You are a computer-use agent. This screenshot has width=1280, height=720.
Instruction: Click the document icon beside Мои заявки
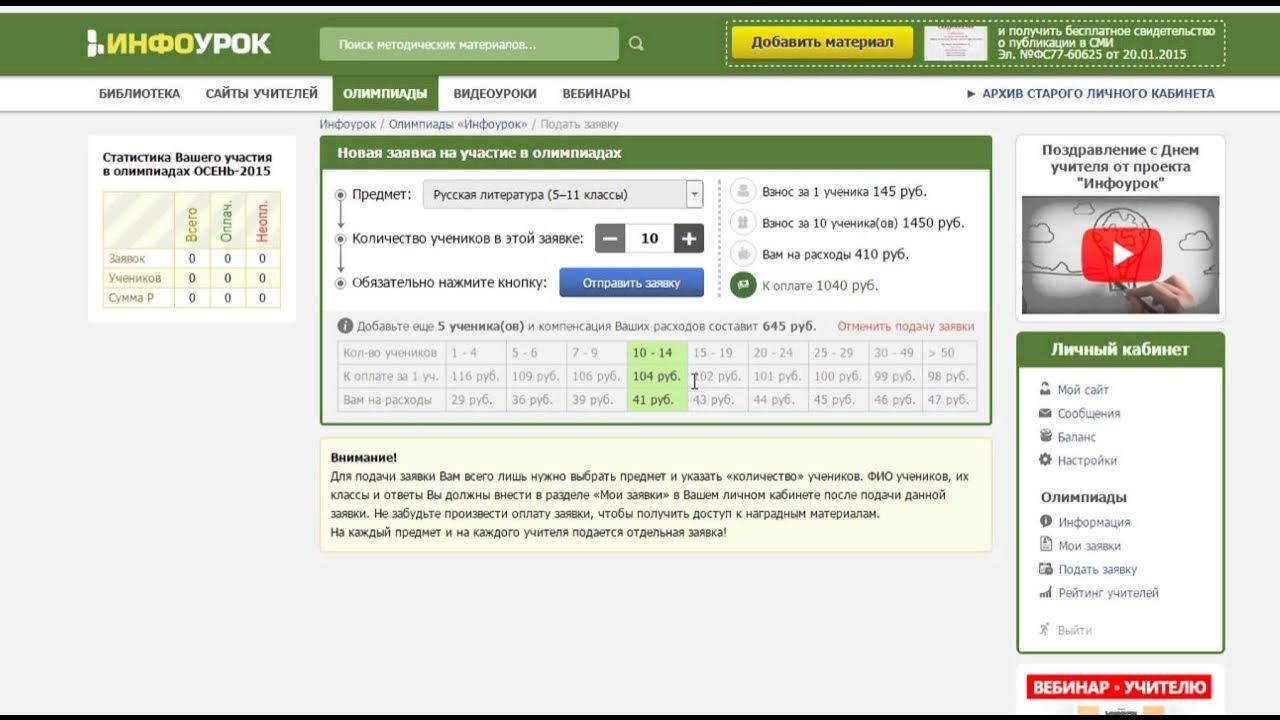click(1046, 545)
